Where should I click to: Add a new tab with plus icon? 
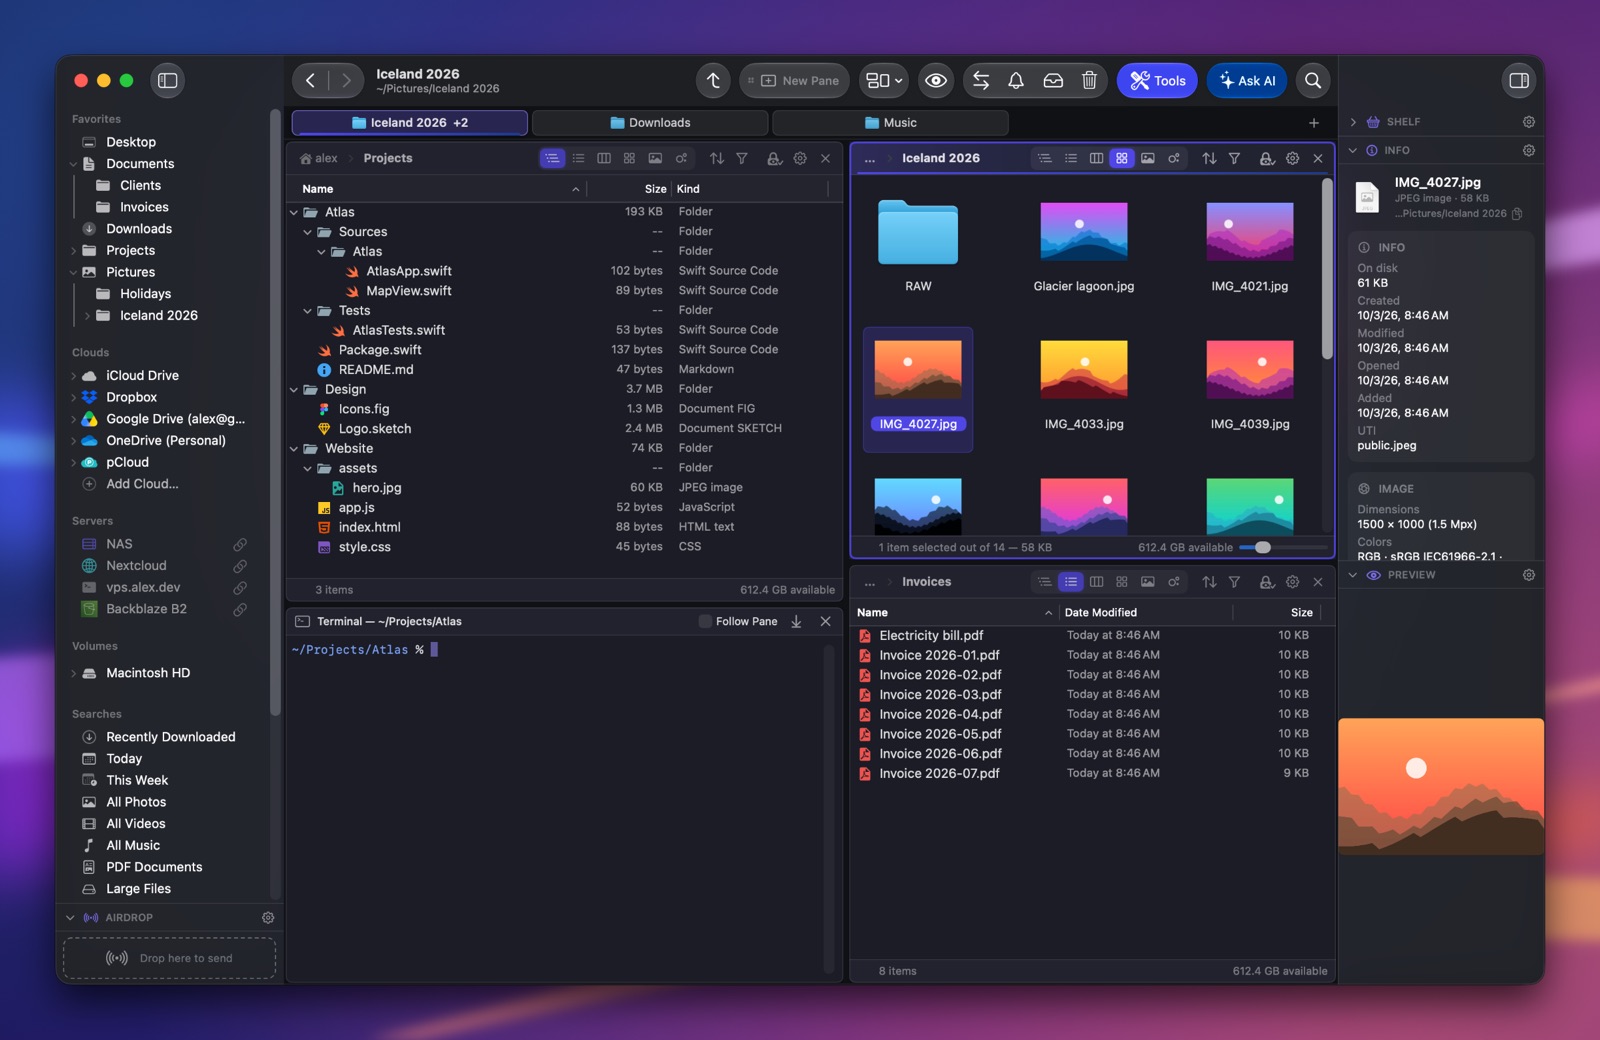tap(1314, 123)
